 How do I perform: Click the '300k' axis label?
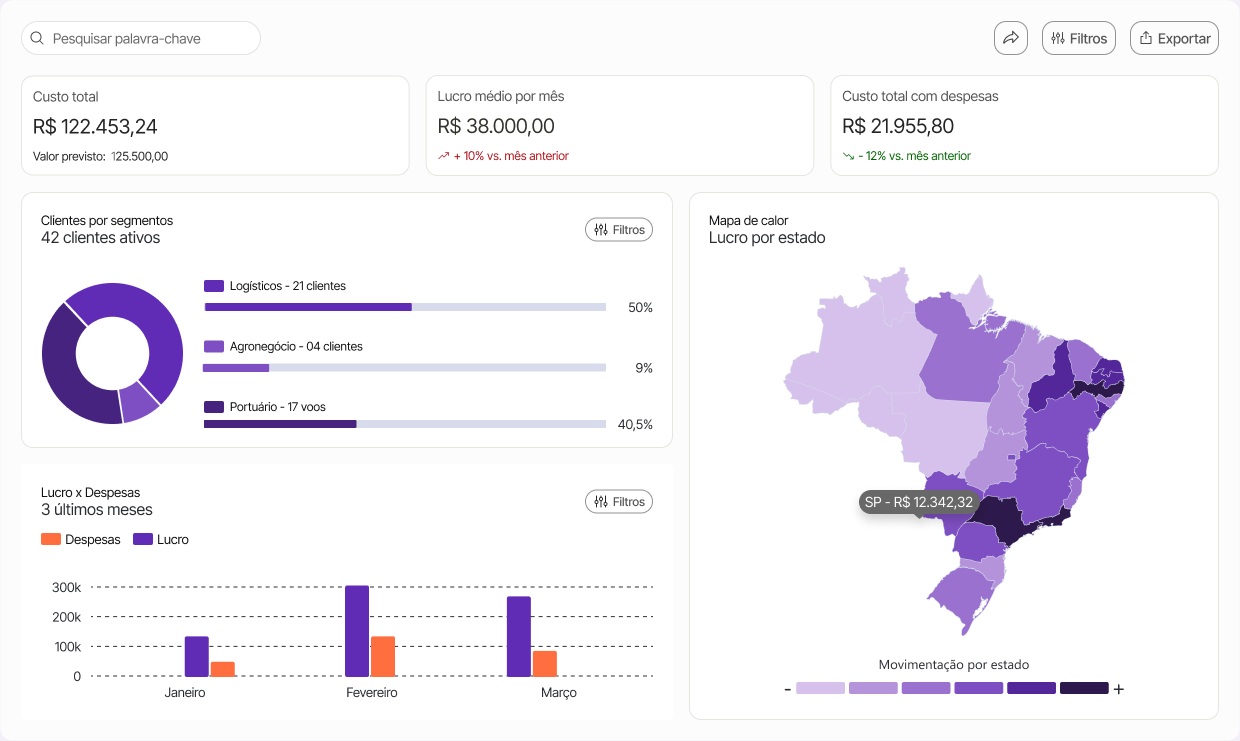click(x=66, y=587)
